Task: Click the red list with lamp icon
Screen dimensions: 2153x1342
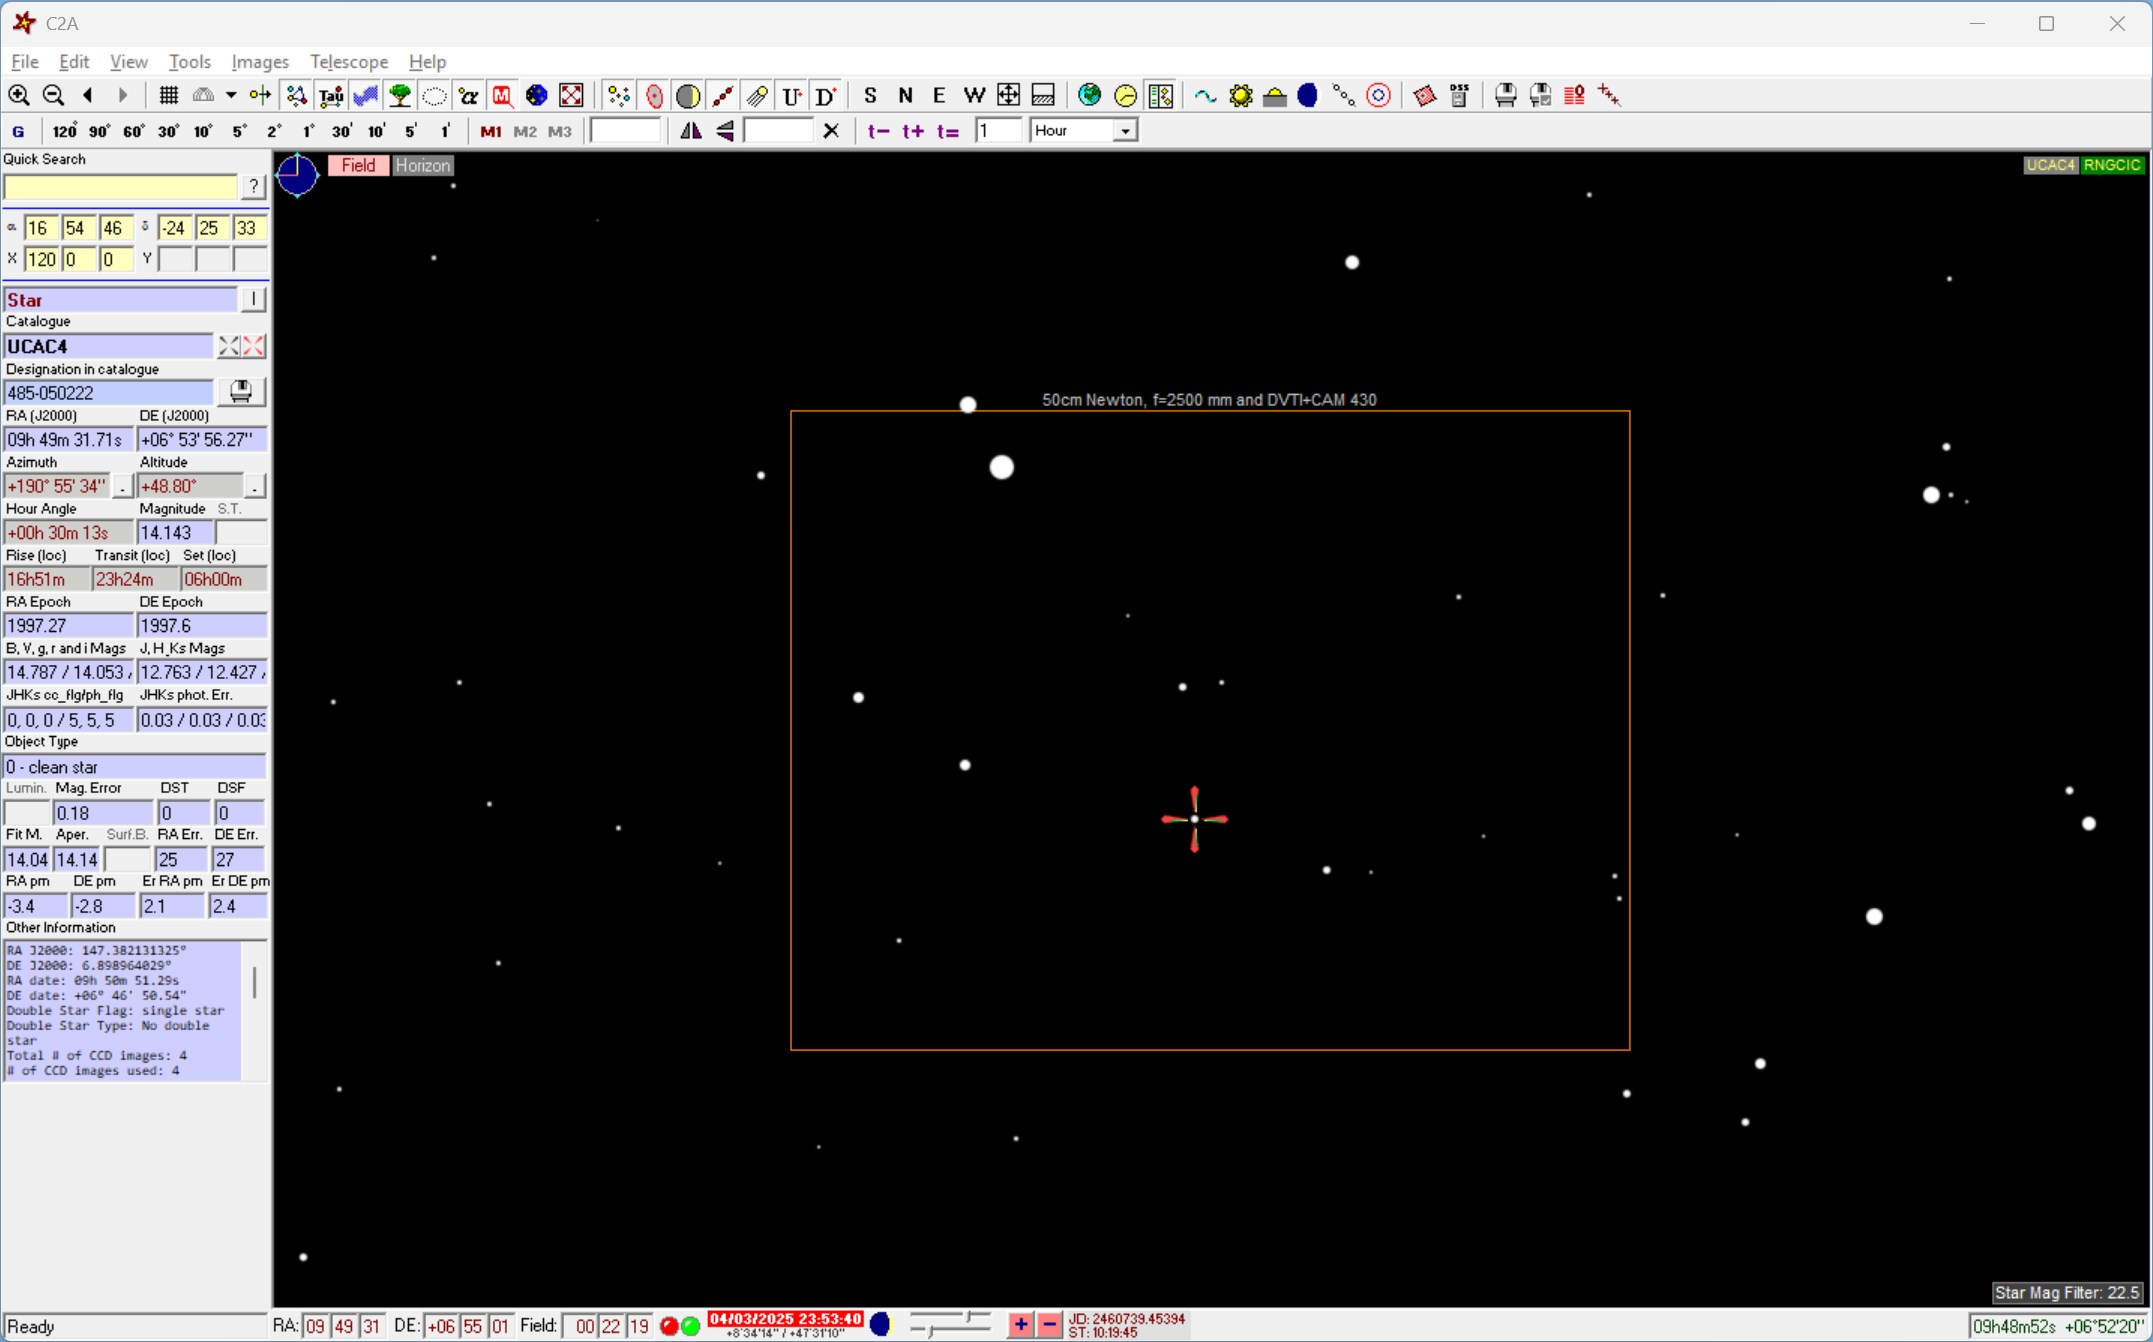Action: (1574, 95)
